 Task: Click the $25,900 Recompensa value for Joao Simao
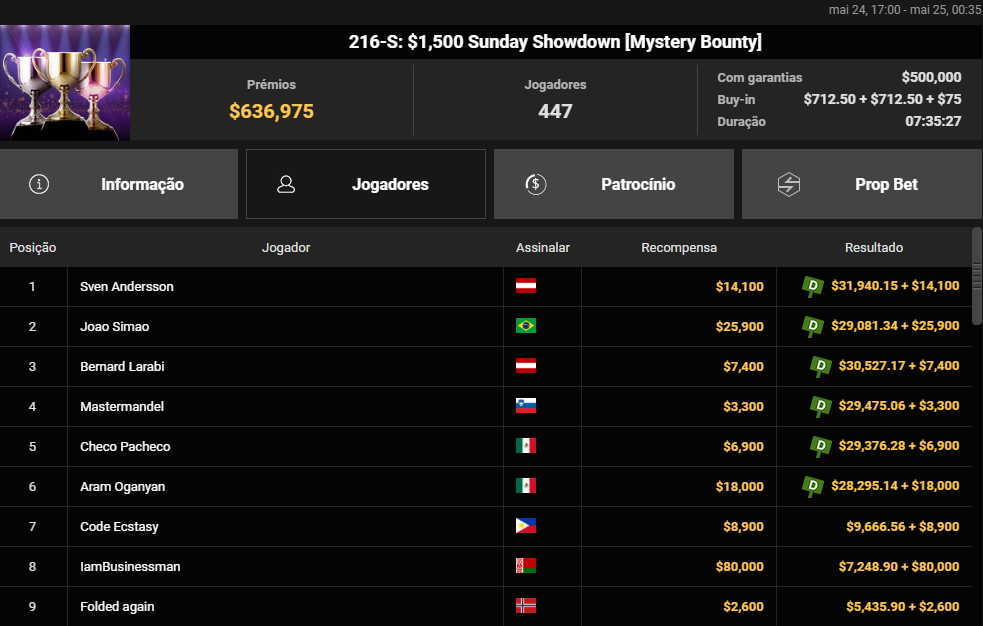(740, 326)
